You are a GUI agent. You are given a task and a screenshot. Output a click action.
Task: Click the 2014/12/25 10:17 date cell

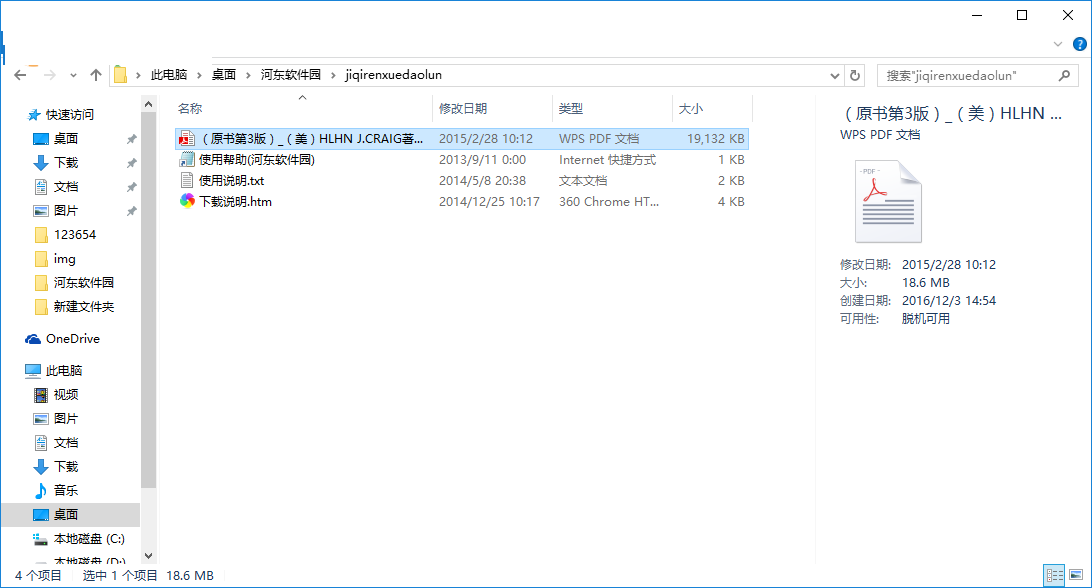pos(489,201)
